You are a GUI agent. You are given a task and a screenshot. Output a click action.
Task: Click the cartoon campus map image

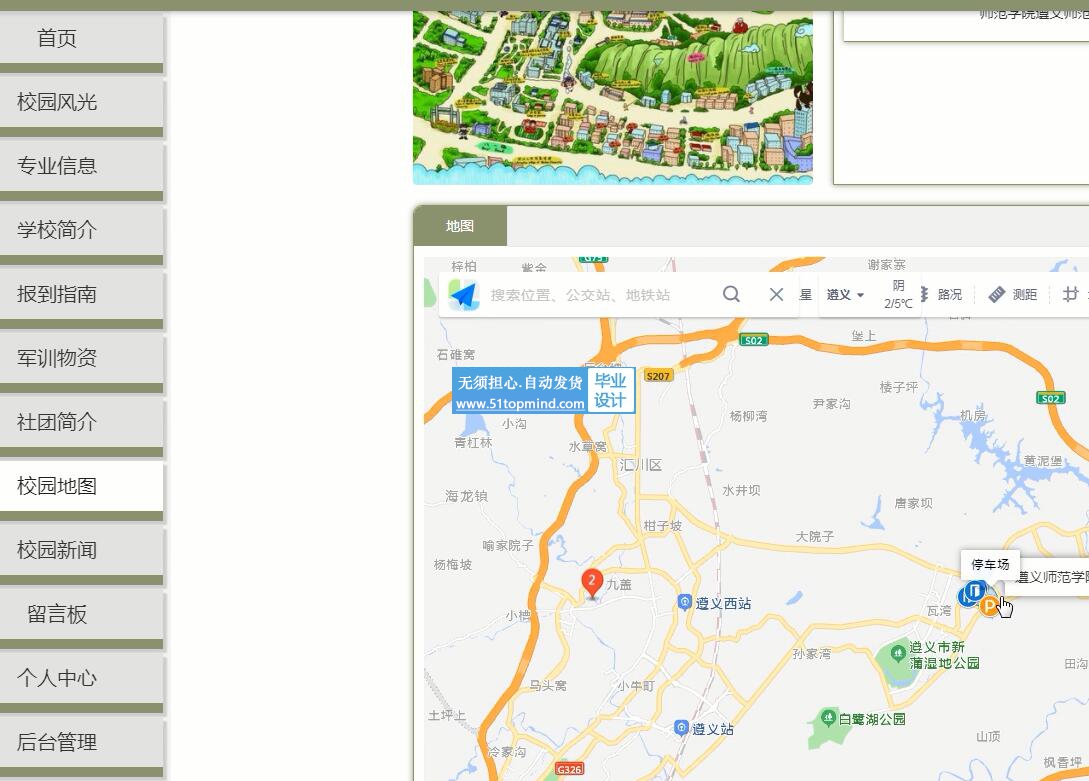tap(613, 97)
